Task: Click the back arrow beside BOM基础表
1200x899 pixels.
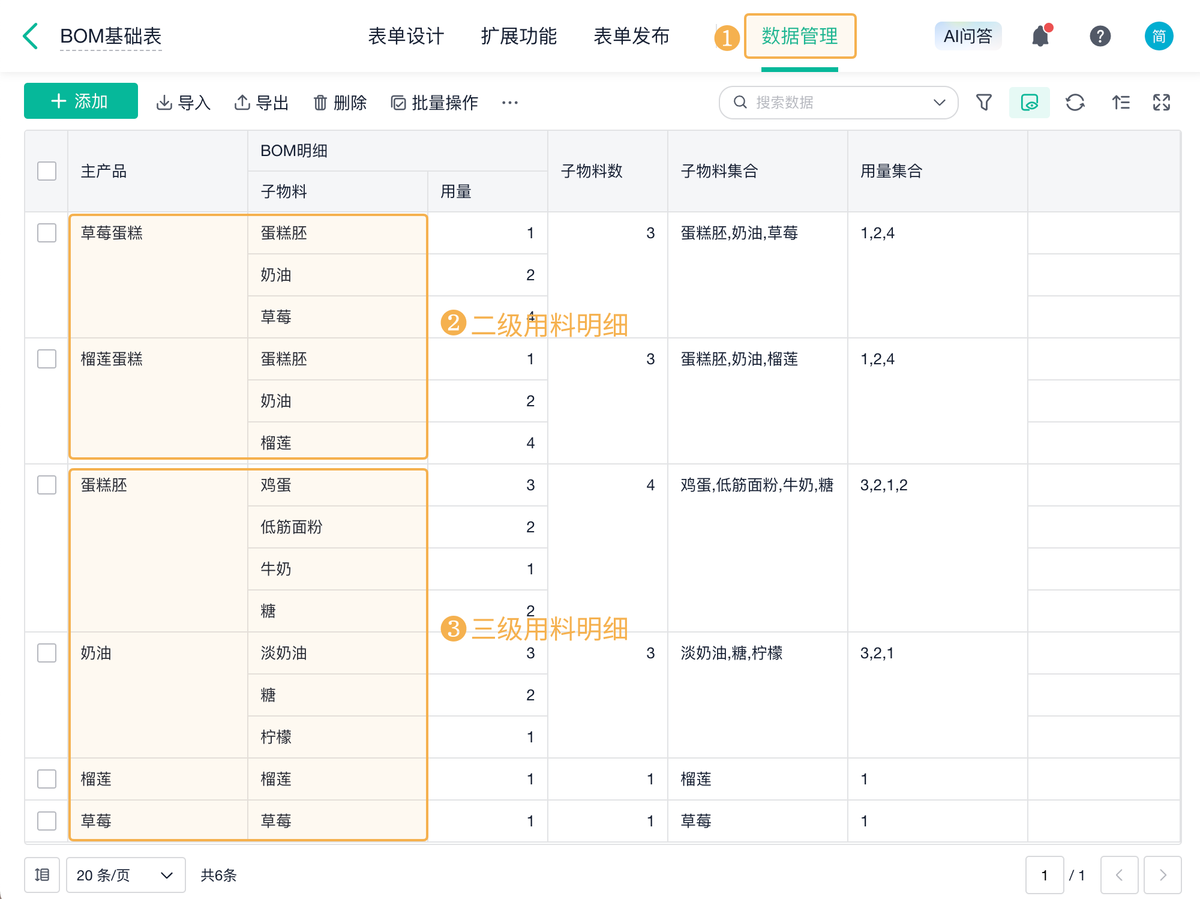Action: (31, 37)
